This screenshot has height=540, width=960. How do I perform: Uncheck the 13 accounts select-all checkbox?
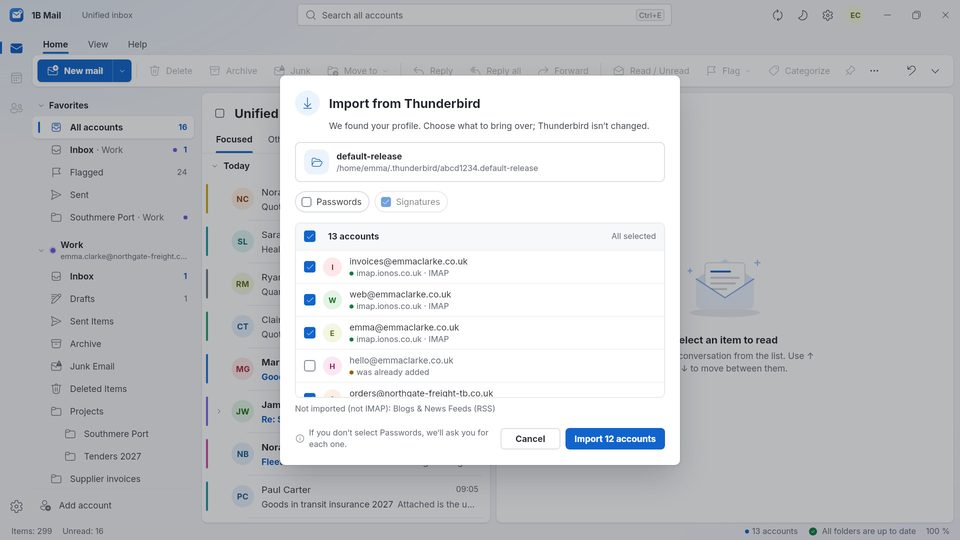coord(310,236)
